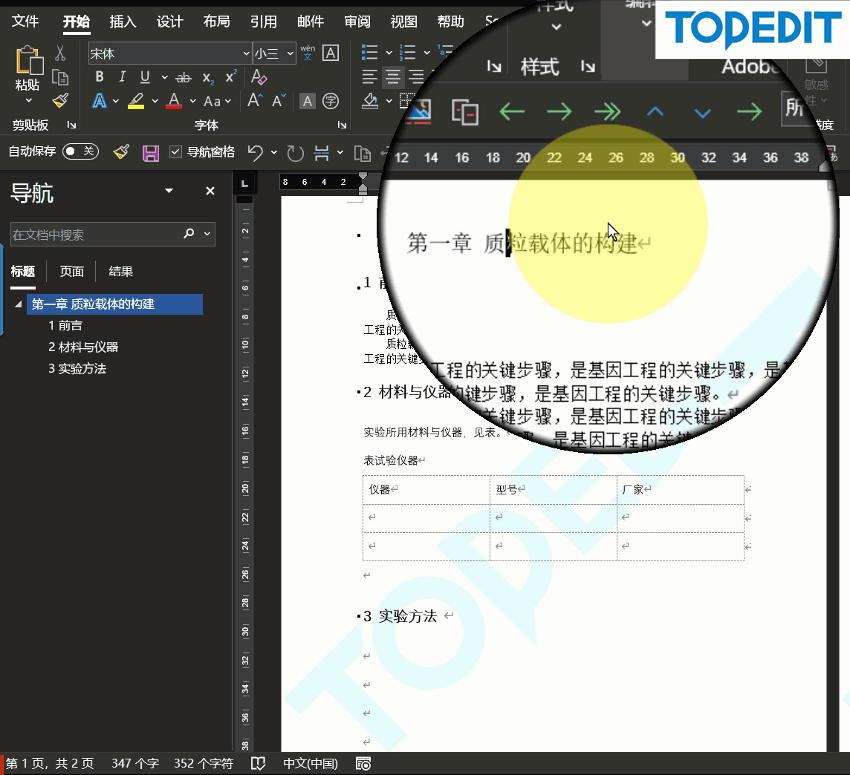Click the spell check status bar icon
This screenshot has height=775, width=850.
(x=258, y=762)
